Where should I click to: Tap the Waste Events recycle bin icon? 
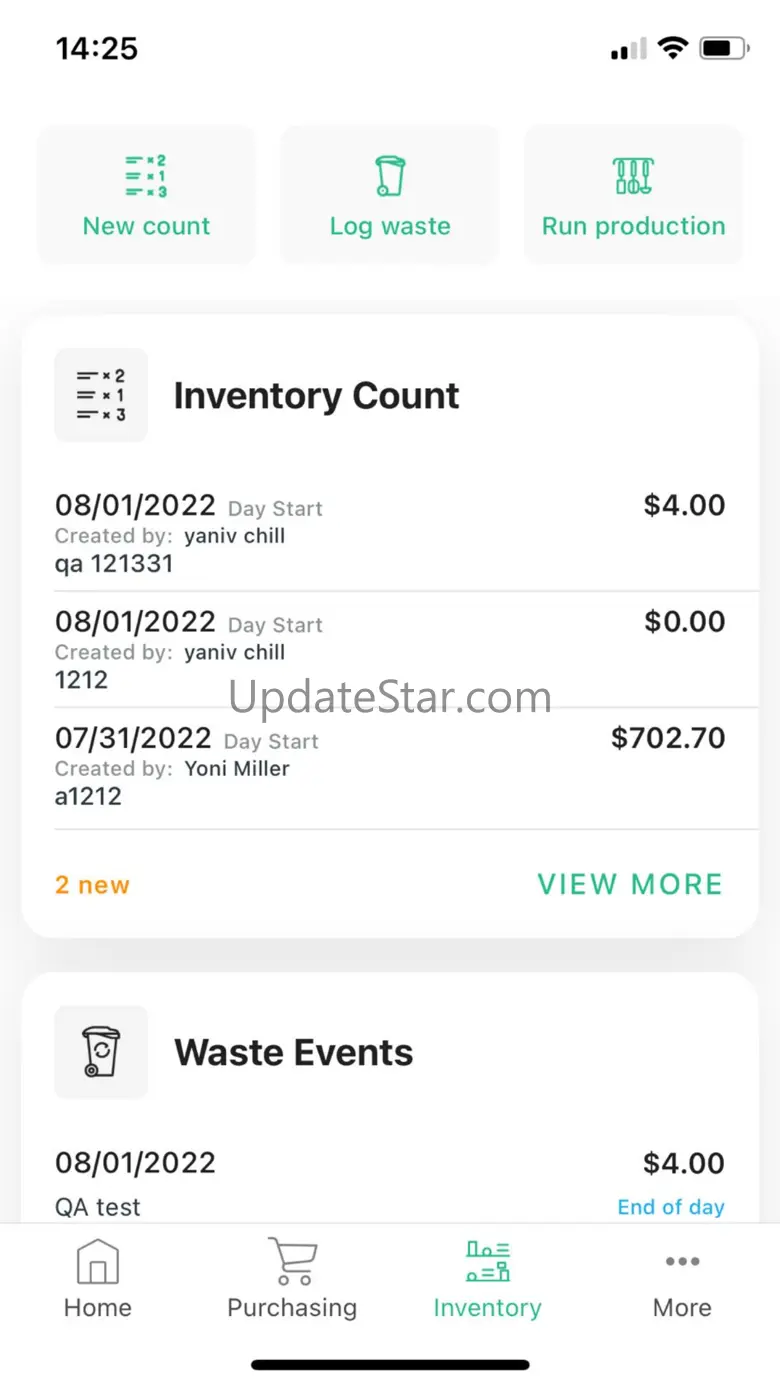pyautogui.click(x=101, y=1052)
